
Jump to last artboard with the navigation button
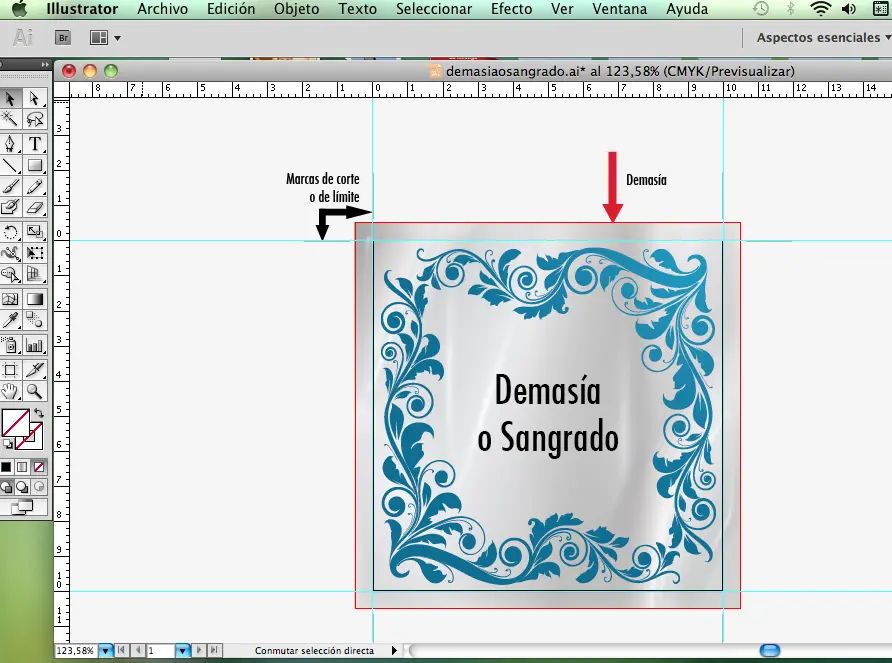coord(213,650)
